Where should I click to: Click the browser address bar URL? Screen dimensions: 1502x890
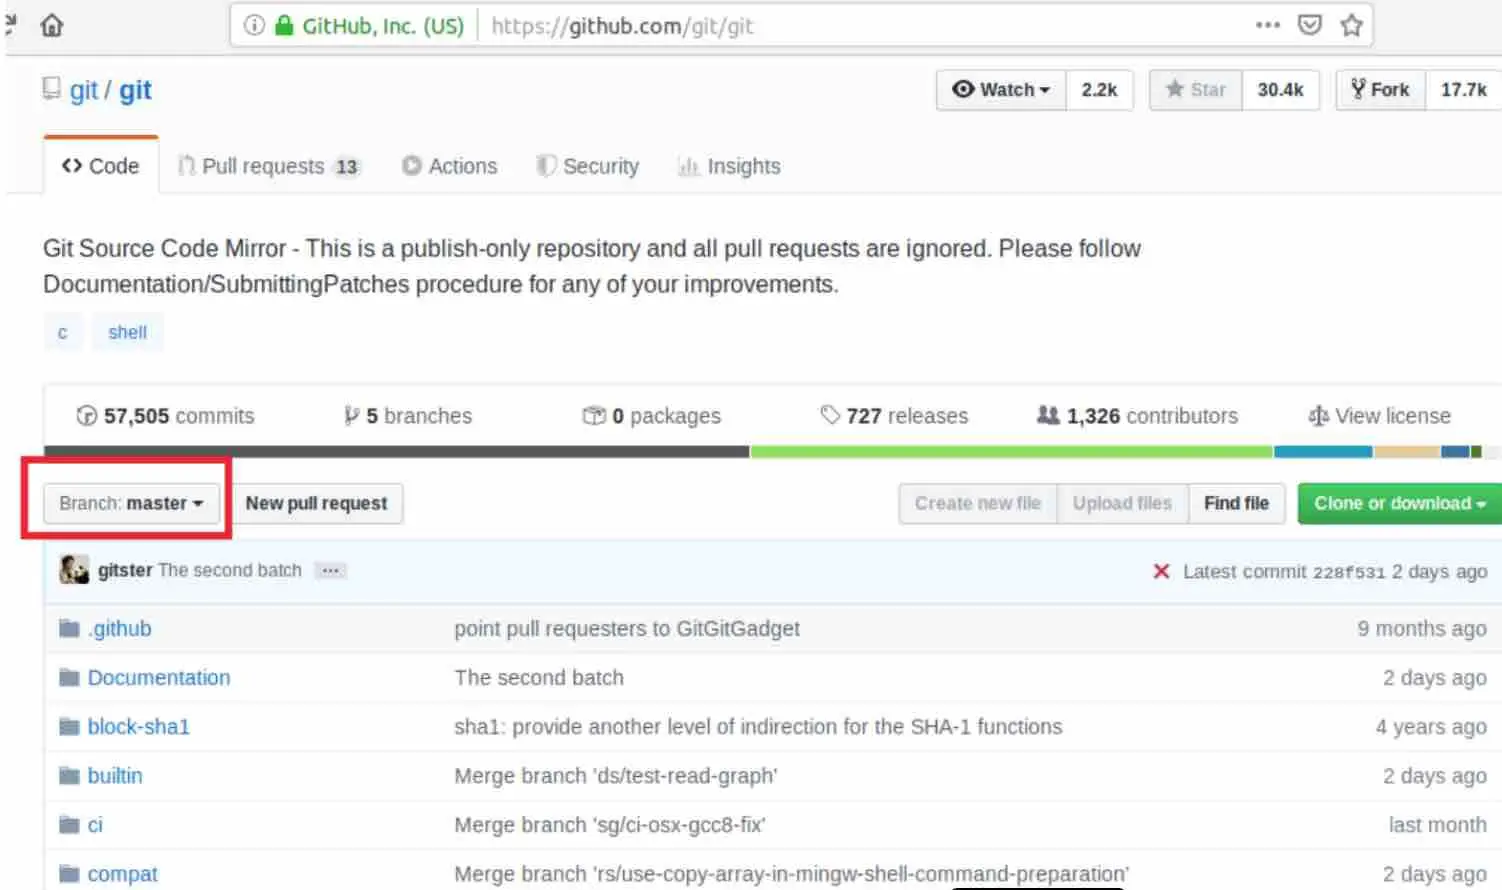[x=622, y=25]
